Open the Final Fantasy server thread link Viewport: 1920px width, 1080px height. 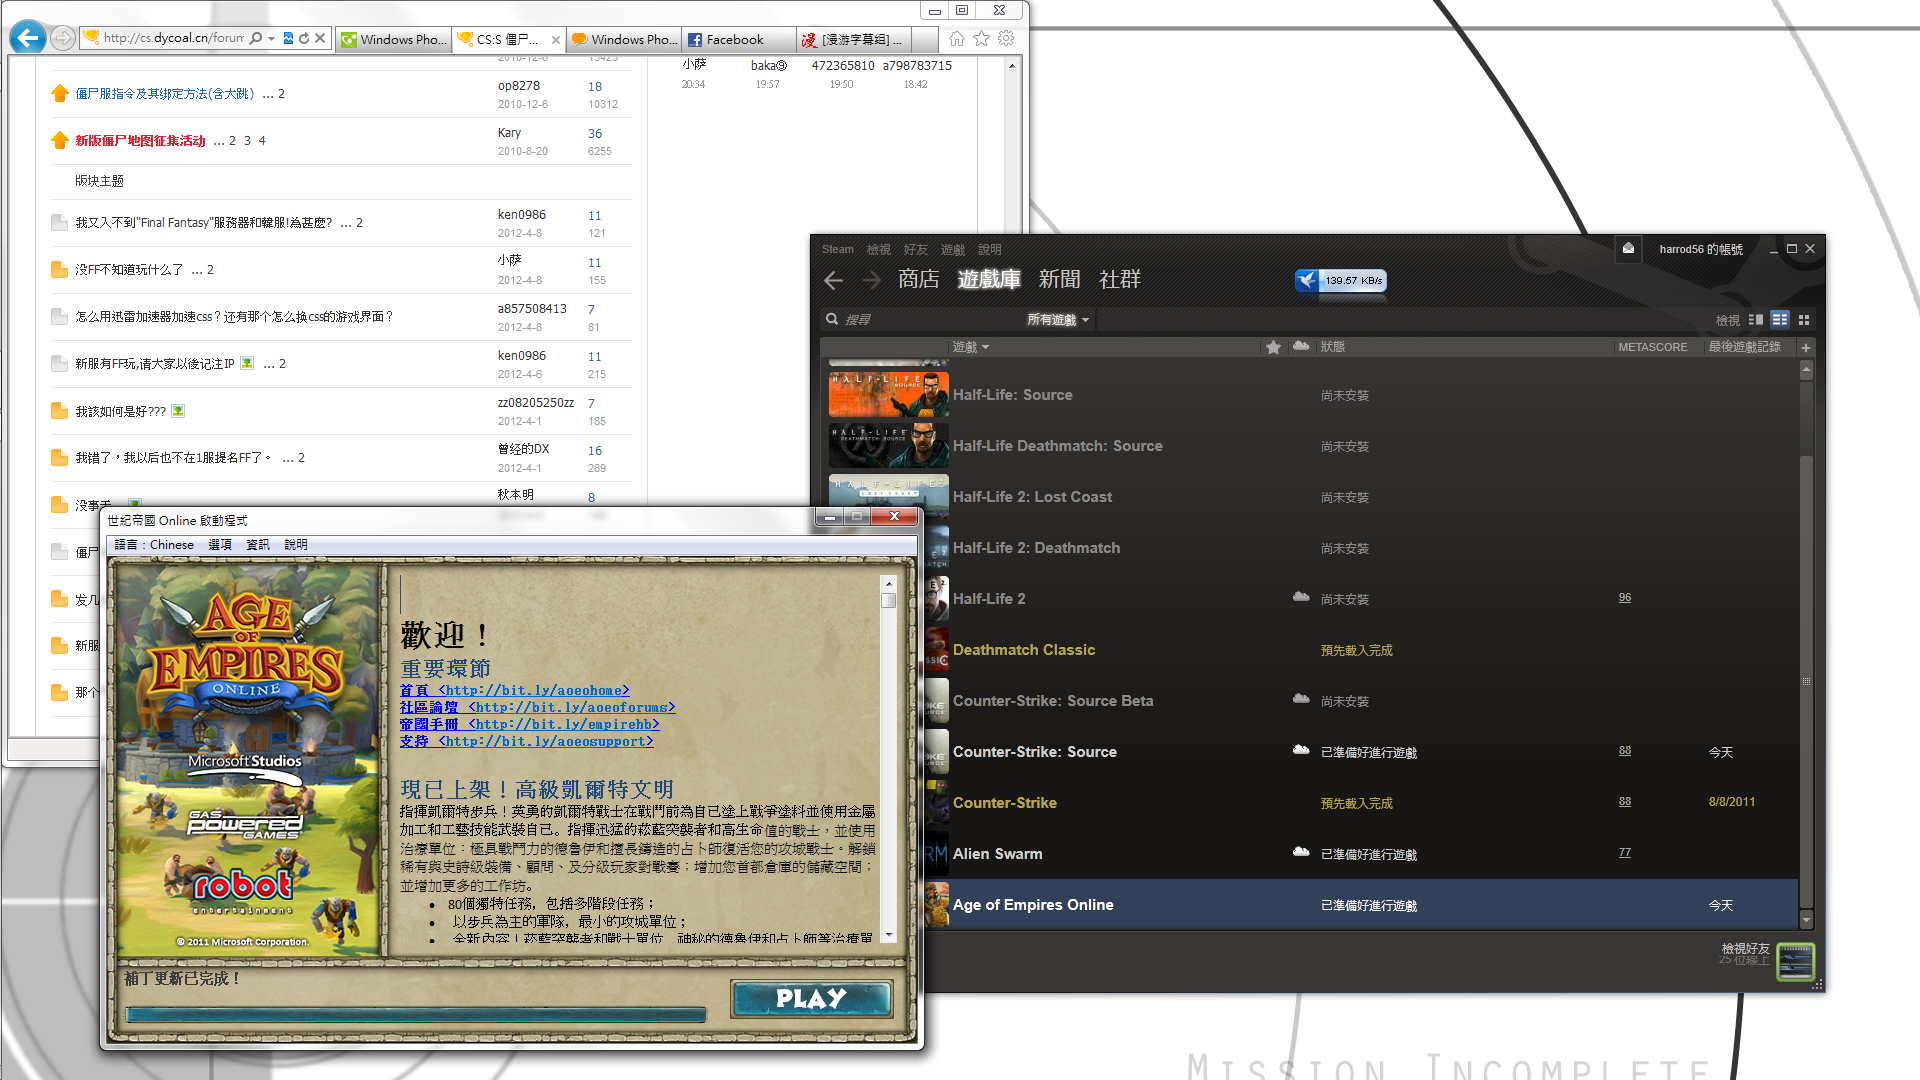(204, 222)
